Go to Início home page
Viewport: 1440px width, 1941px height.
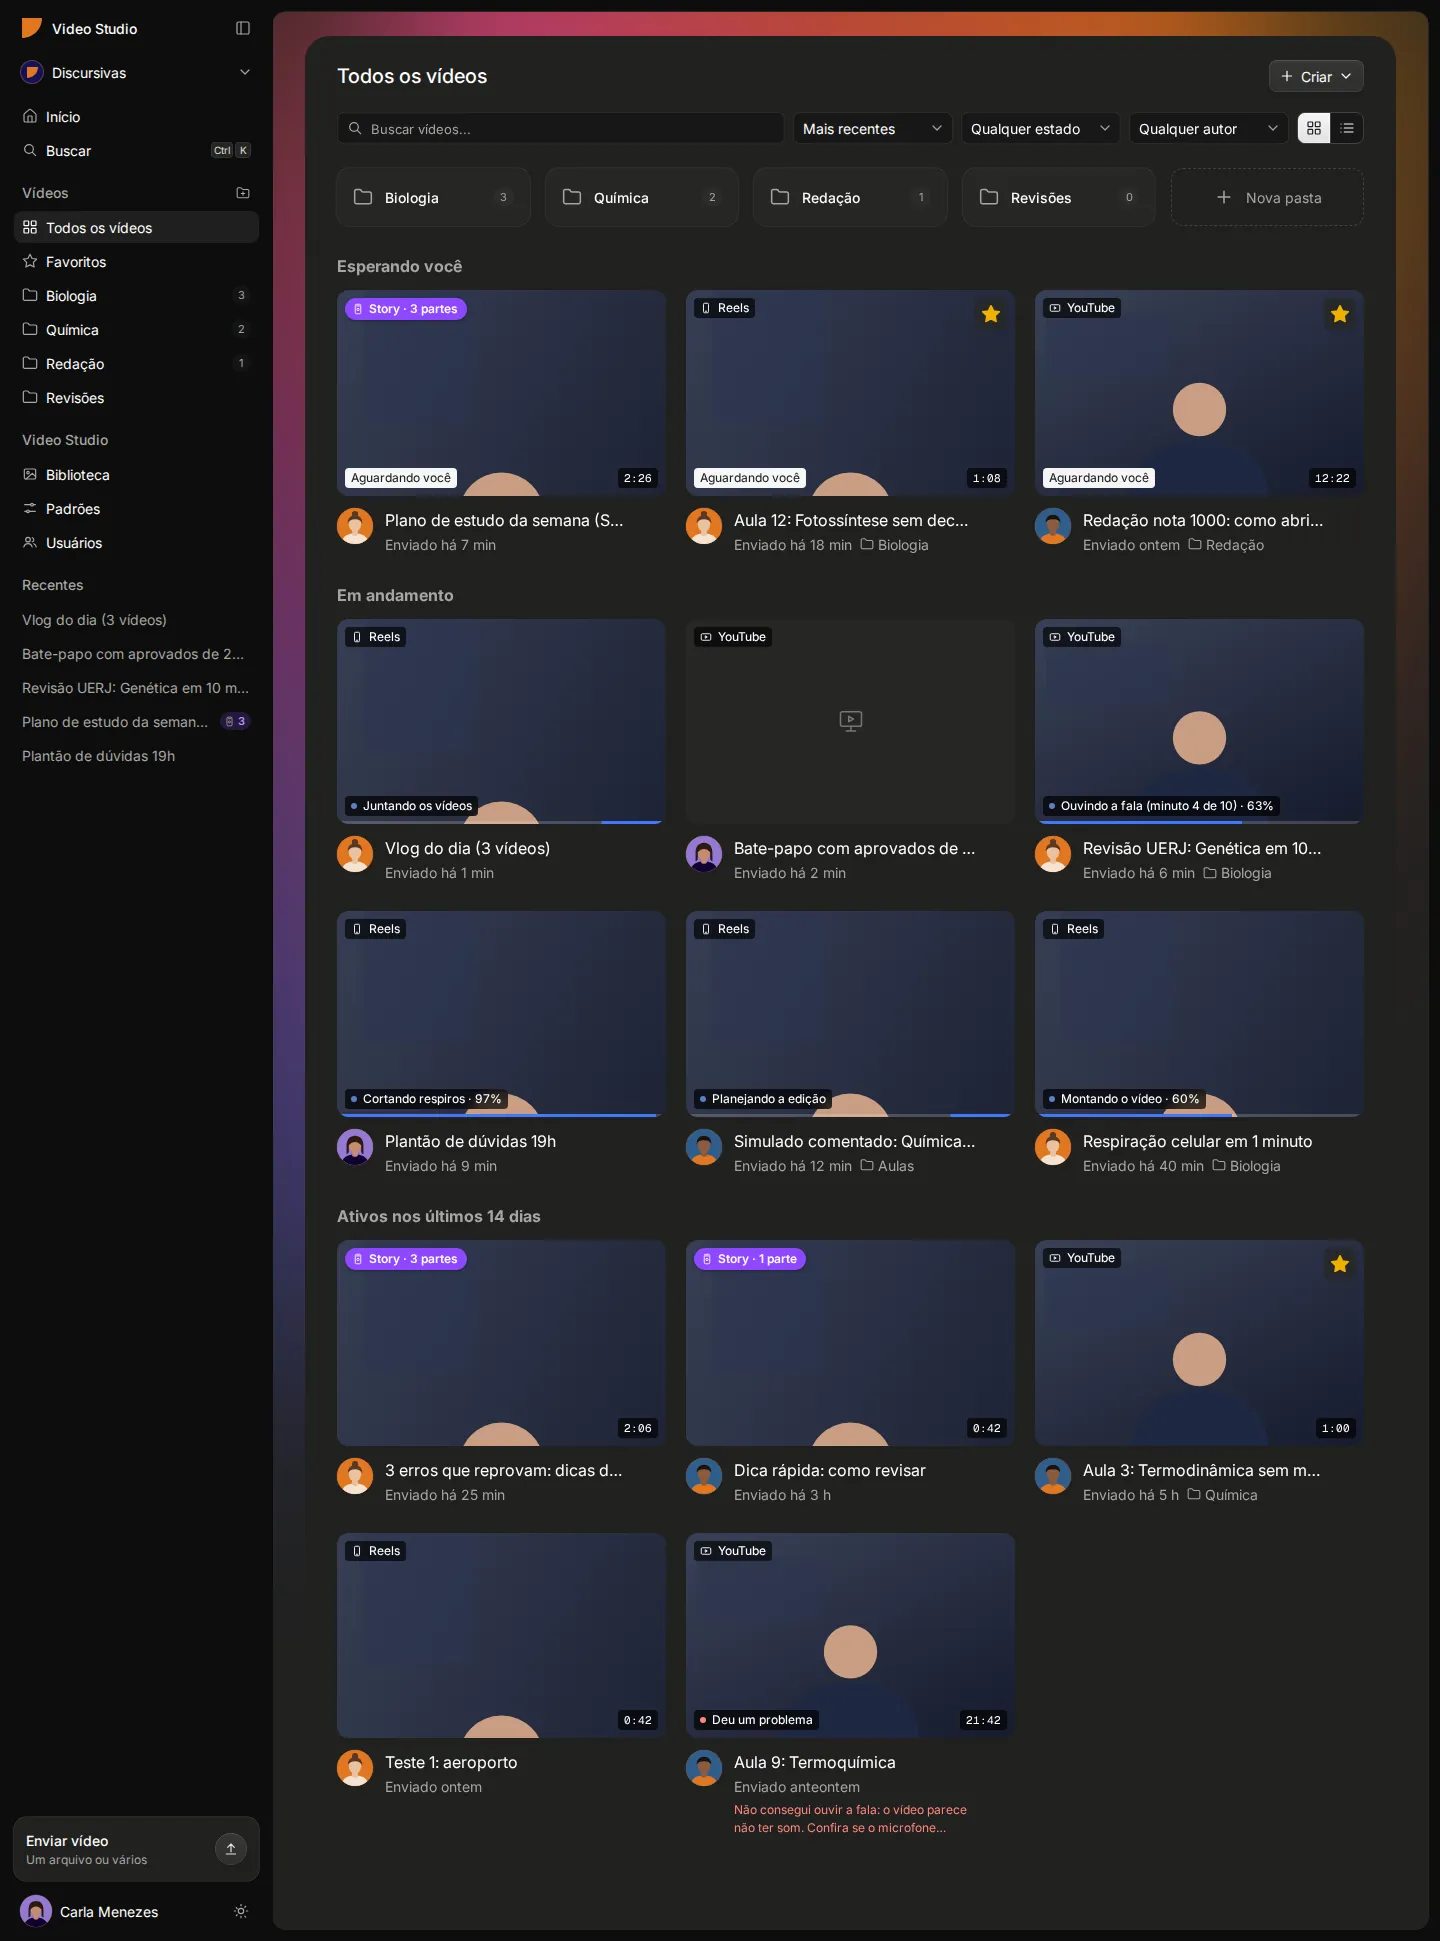click(x=136, y=117)
